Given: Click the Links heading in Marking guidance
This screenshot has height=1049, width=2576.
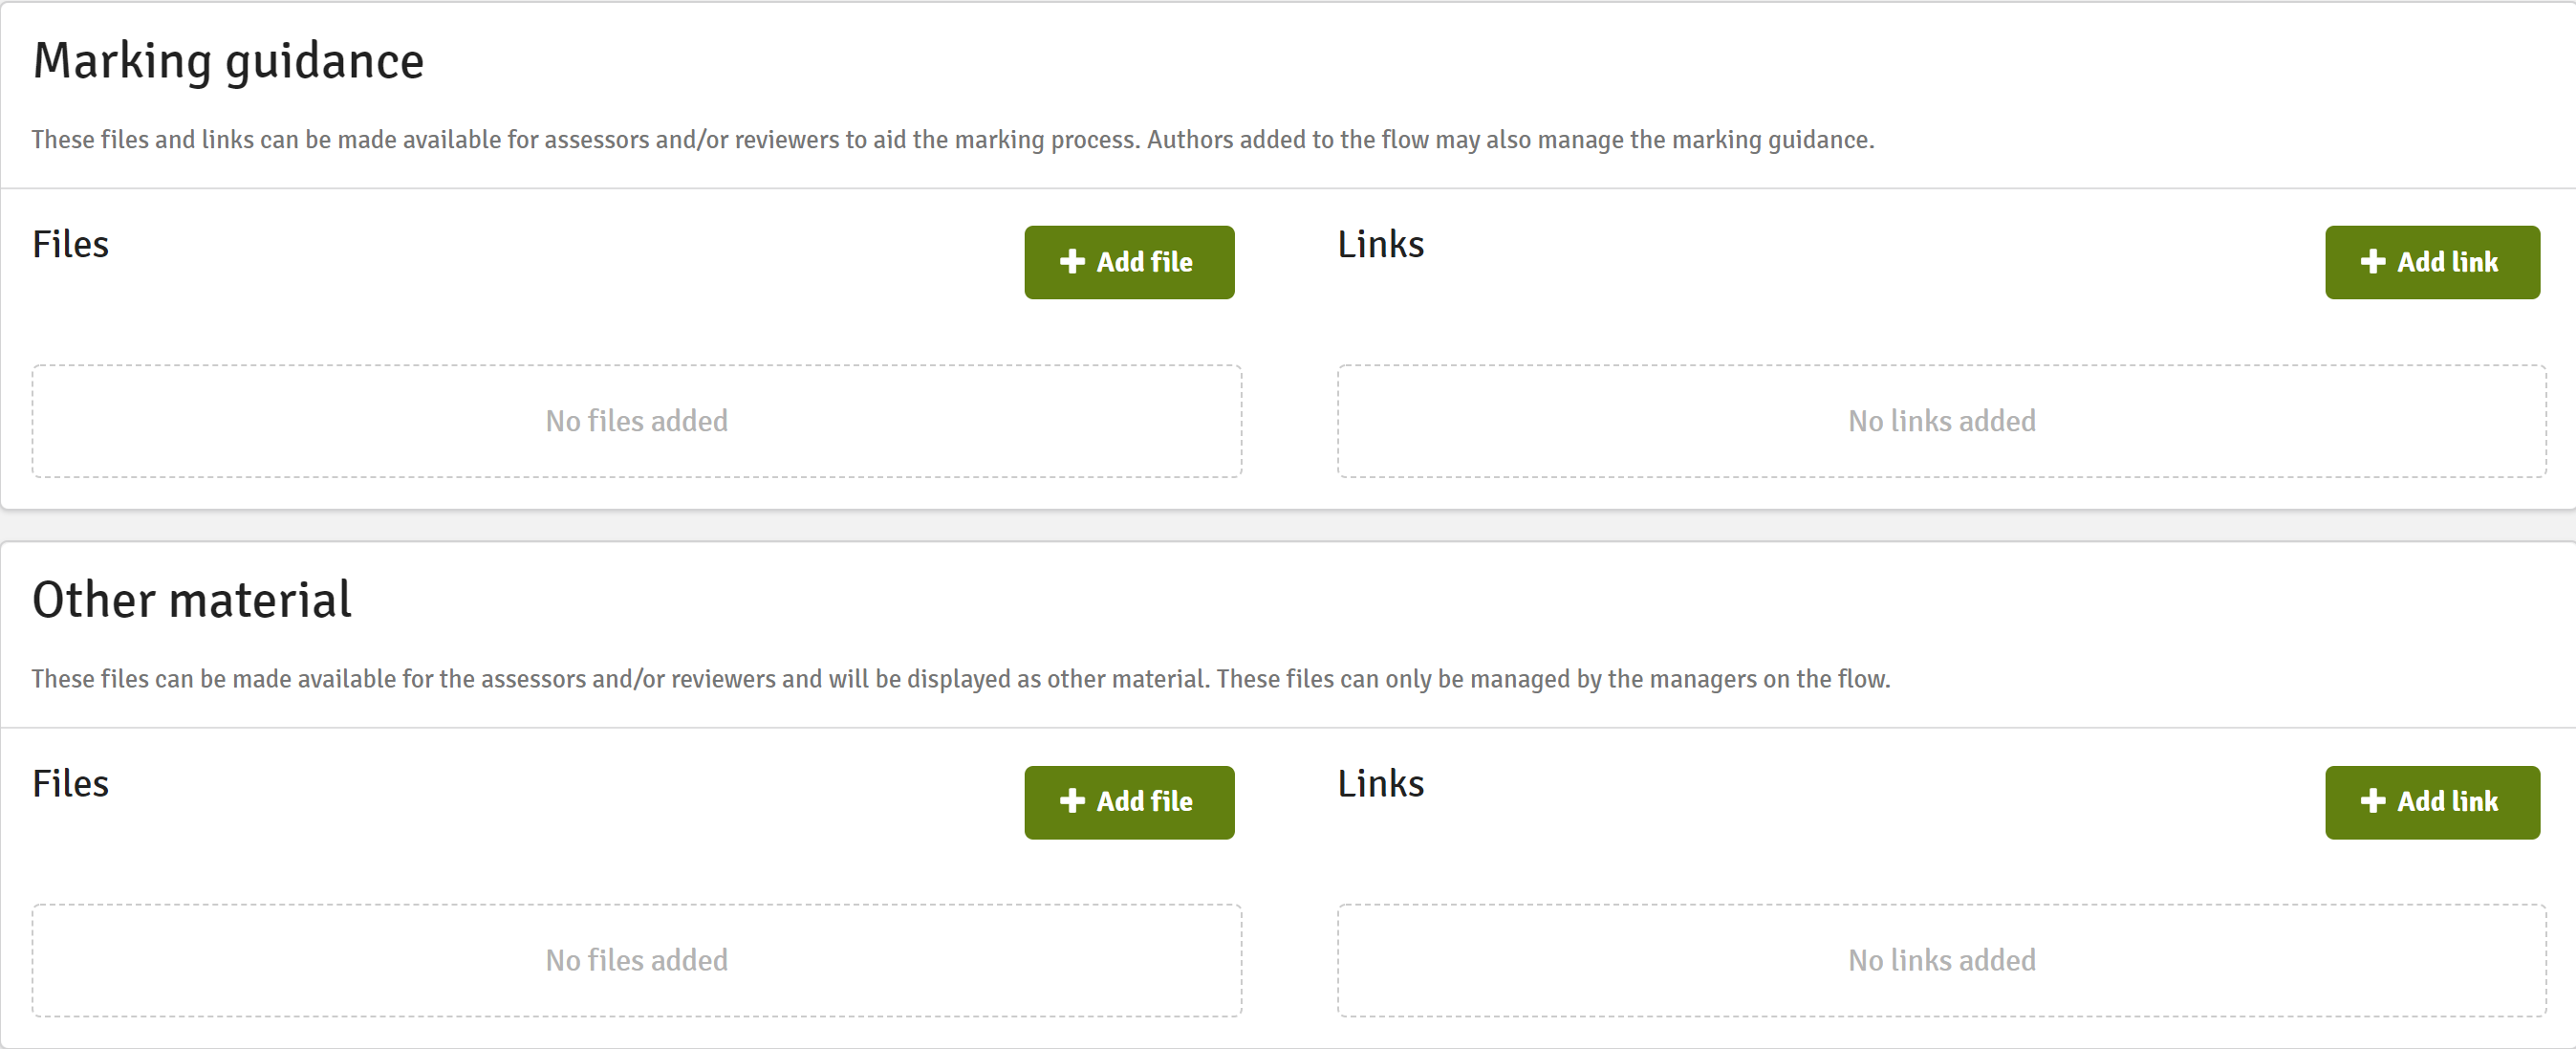Looking at the screenshot, I should coord(1381,244).
